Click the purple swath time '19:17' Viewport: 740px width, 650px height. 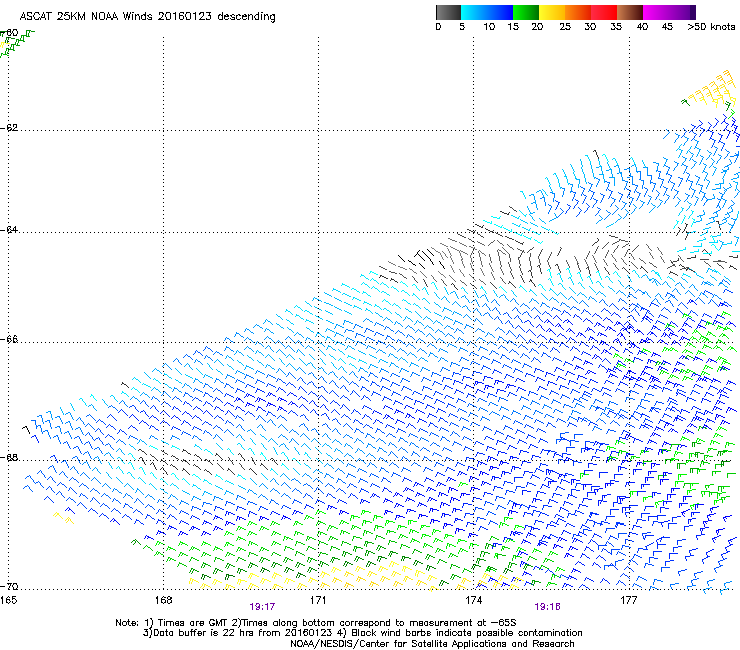(262, 607)
